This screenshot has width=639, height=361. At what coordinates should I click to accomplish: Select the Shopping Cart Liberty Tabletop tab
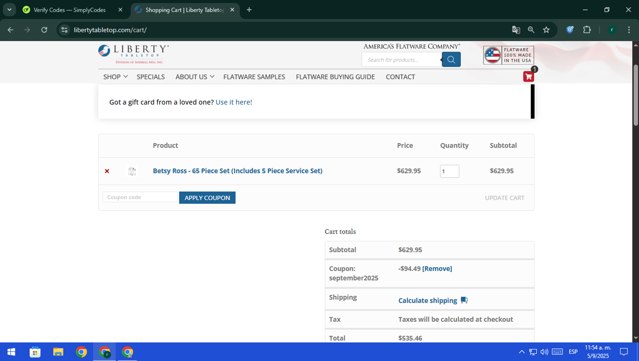coord(184,10)
